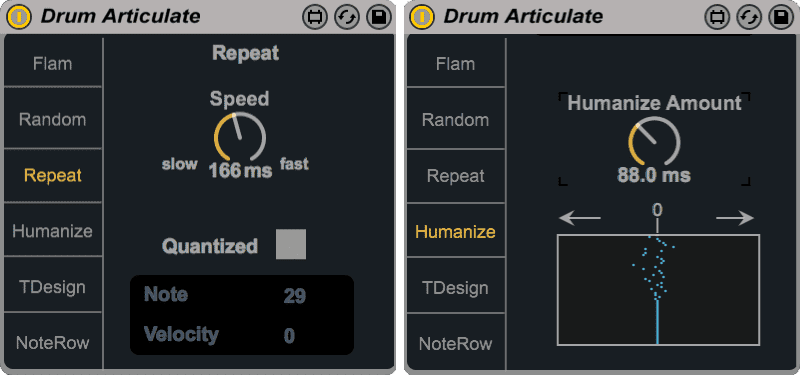Open NoteRow tab in right device
Screen dimensions: 800x375
456,343
